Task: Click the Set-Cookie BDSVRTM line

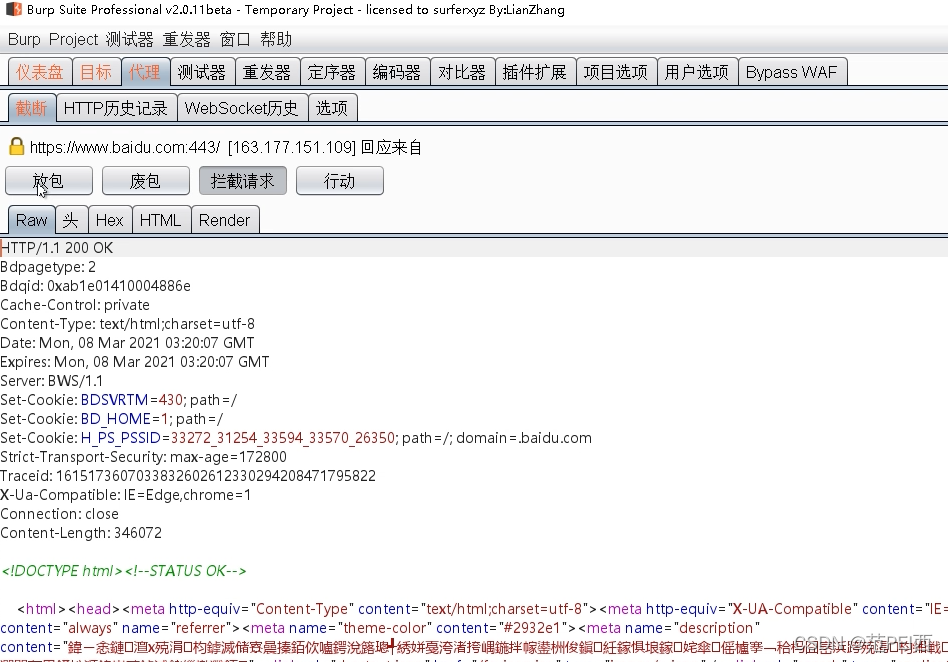Action: [118, 400]
